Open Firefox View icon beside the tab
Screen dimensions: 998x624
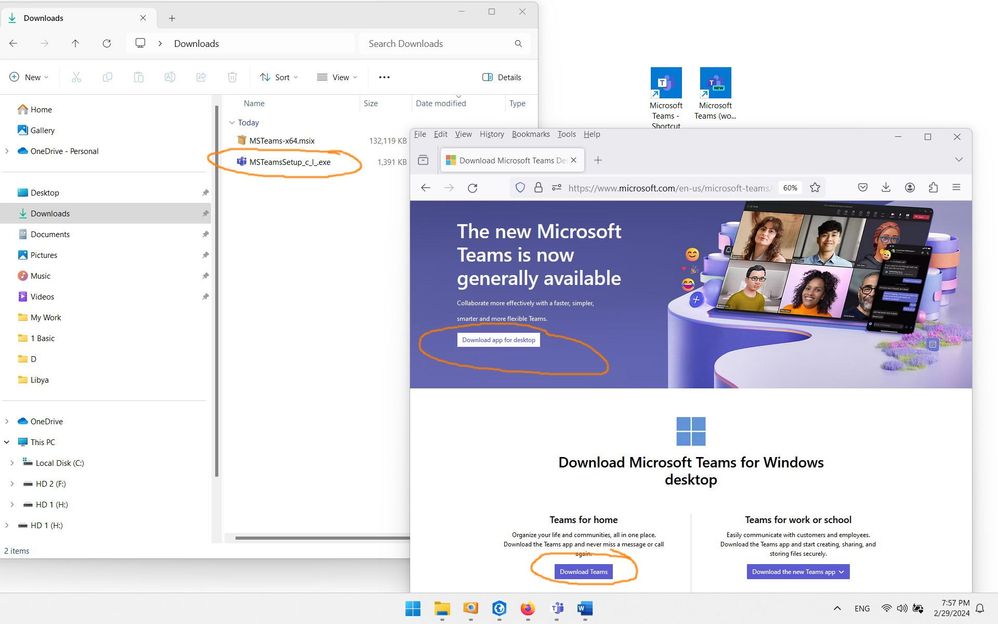point(423,160)
